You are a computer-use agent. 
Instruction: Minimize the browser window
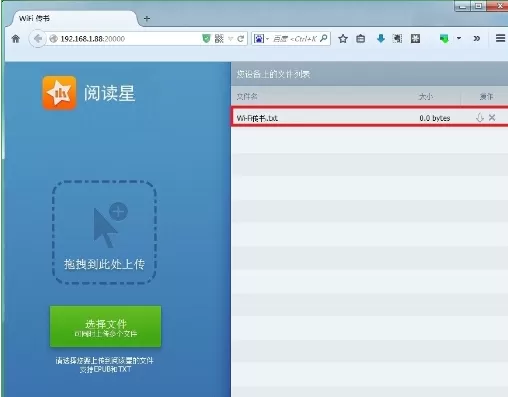pos(462,6)
